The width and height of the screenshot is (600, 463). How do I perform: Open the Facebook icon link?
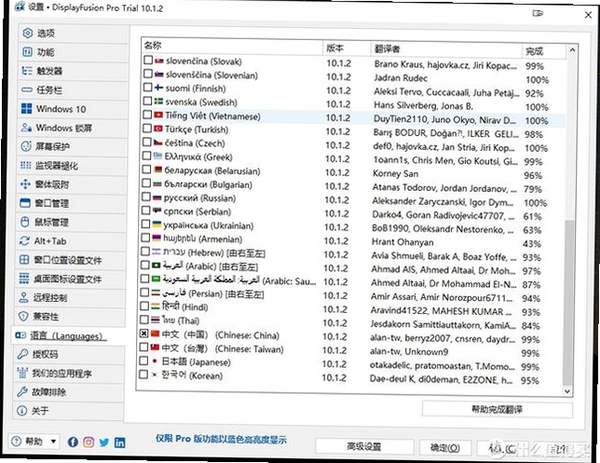pyautogui.click(x=73, y=442)
